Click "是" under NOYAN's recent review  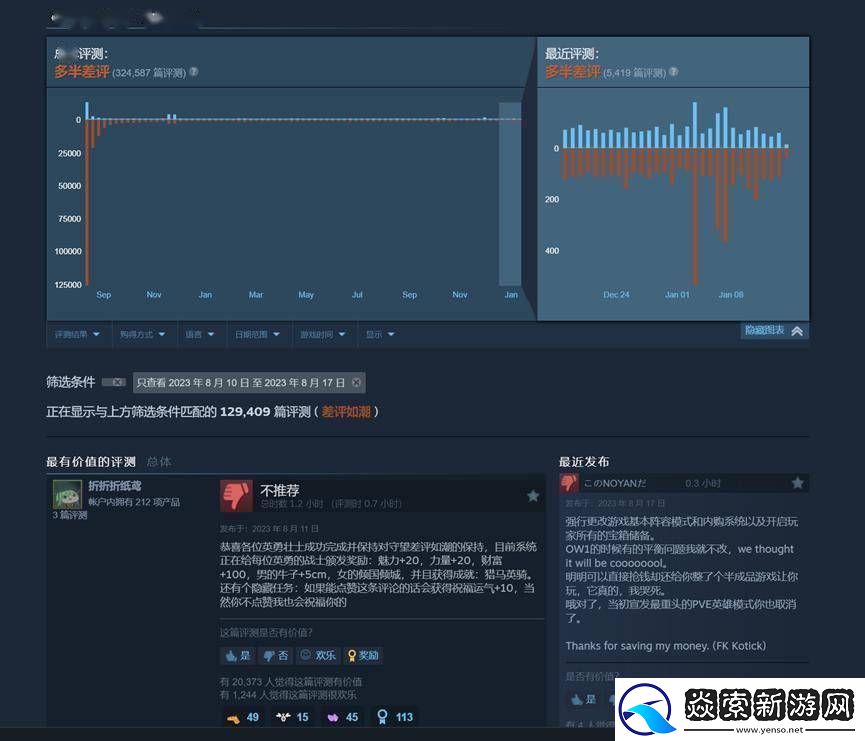[582, 699]
